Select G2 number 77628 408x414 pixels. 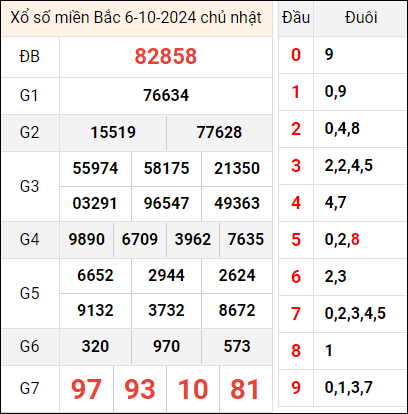(219, 132)
